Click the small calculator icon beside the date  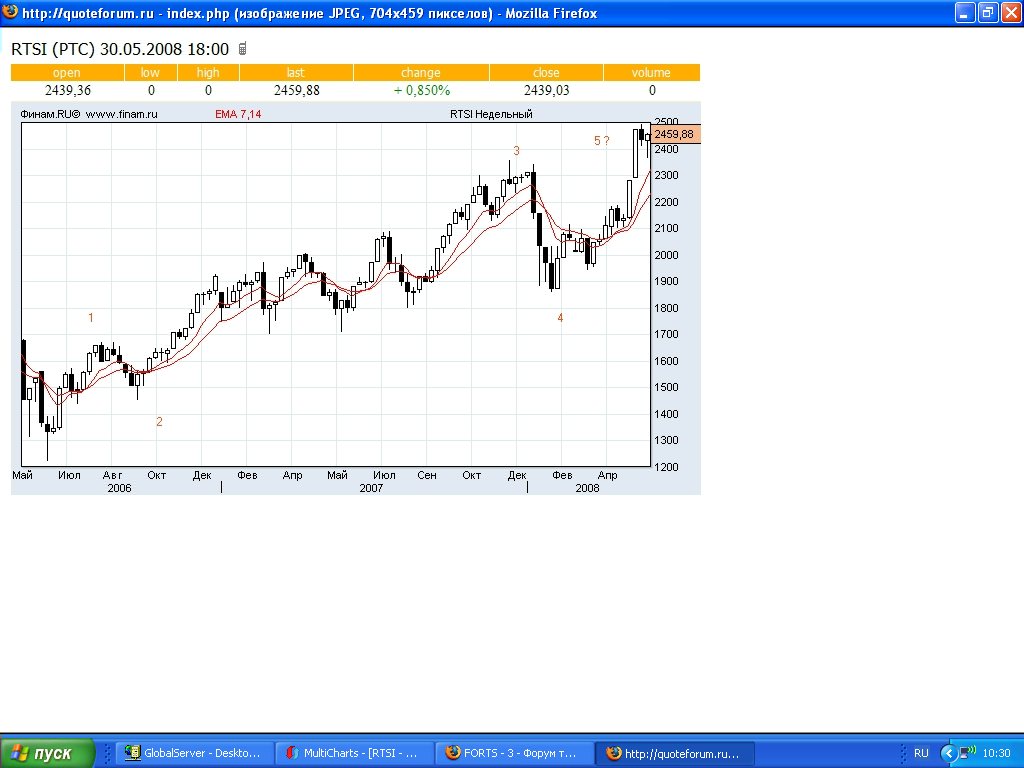click(x=241, y=49)
